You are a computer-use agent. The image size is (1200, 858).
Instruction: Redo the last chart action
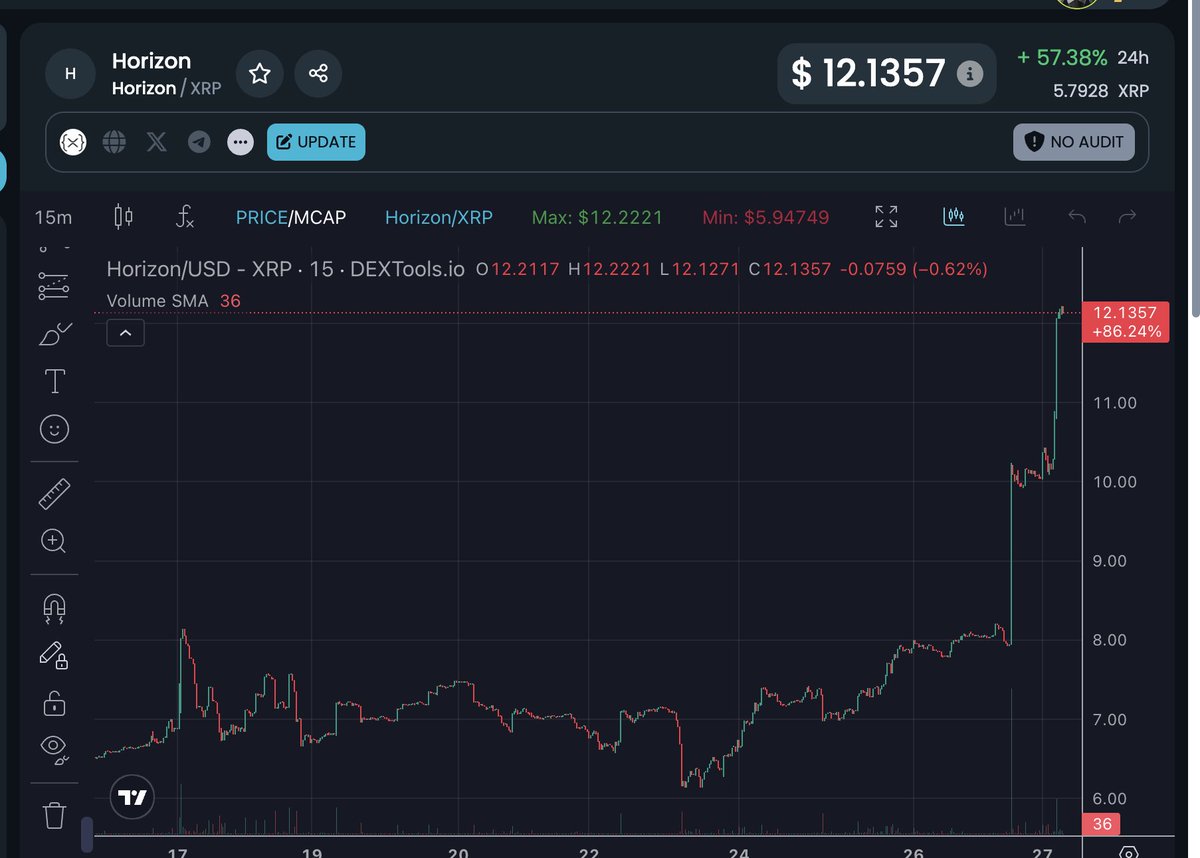point(1127,216)
